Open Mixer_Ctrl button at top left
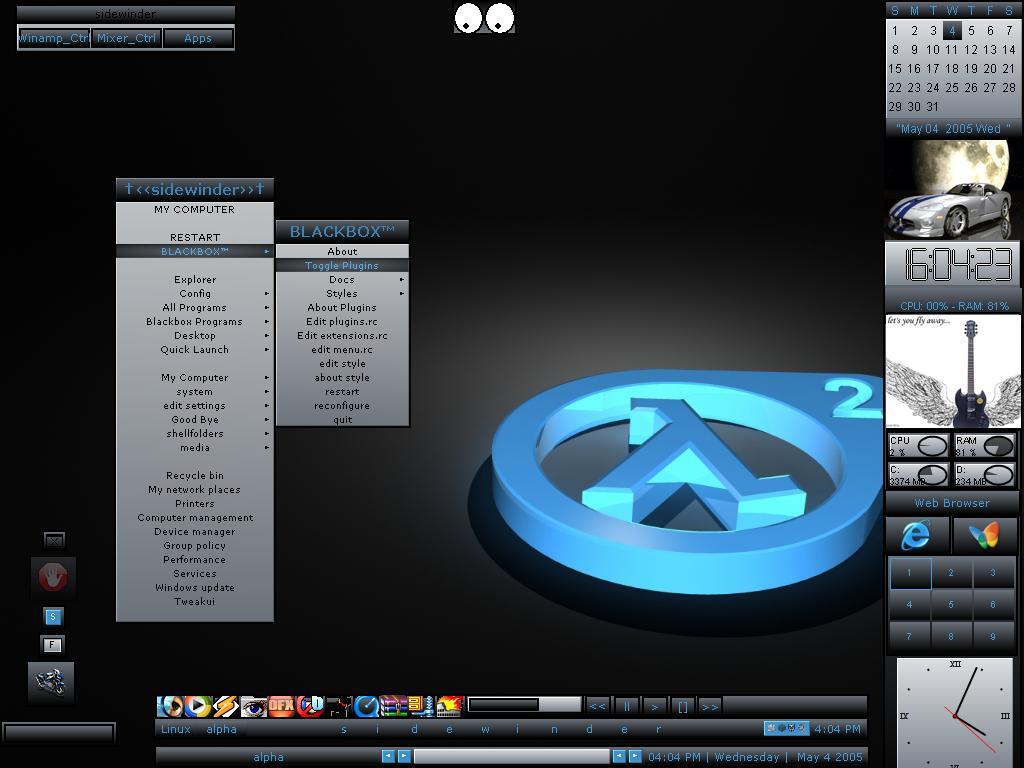 [x=126, y=38]
